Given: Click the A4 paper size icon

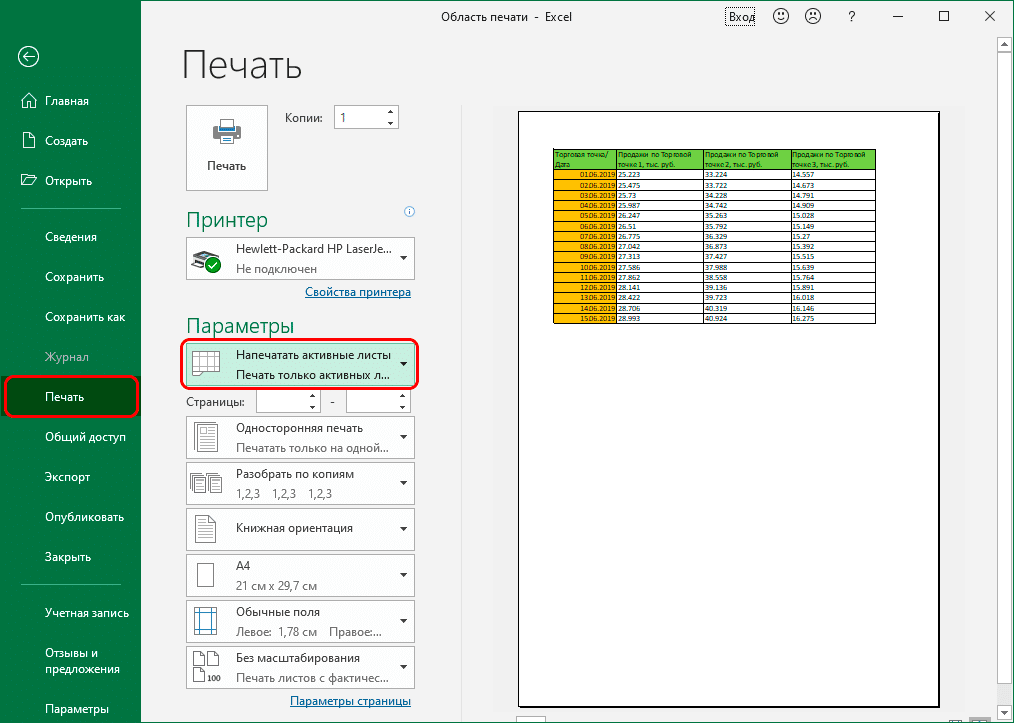Looking at the screenshot, I should coord(205,575).
